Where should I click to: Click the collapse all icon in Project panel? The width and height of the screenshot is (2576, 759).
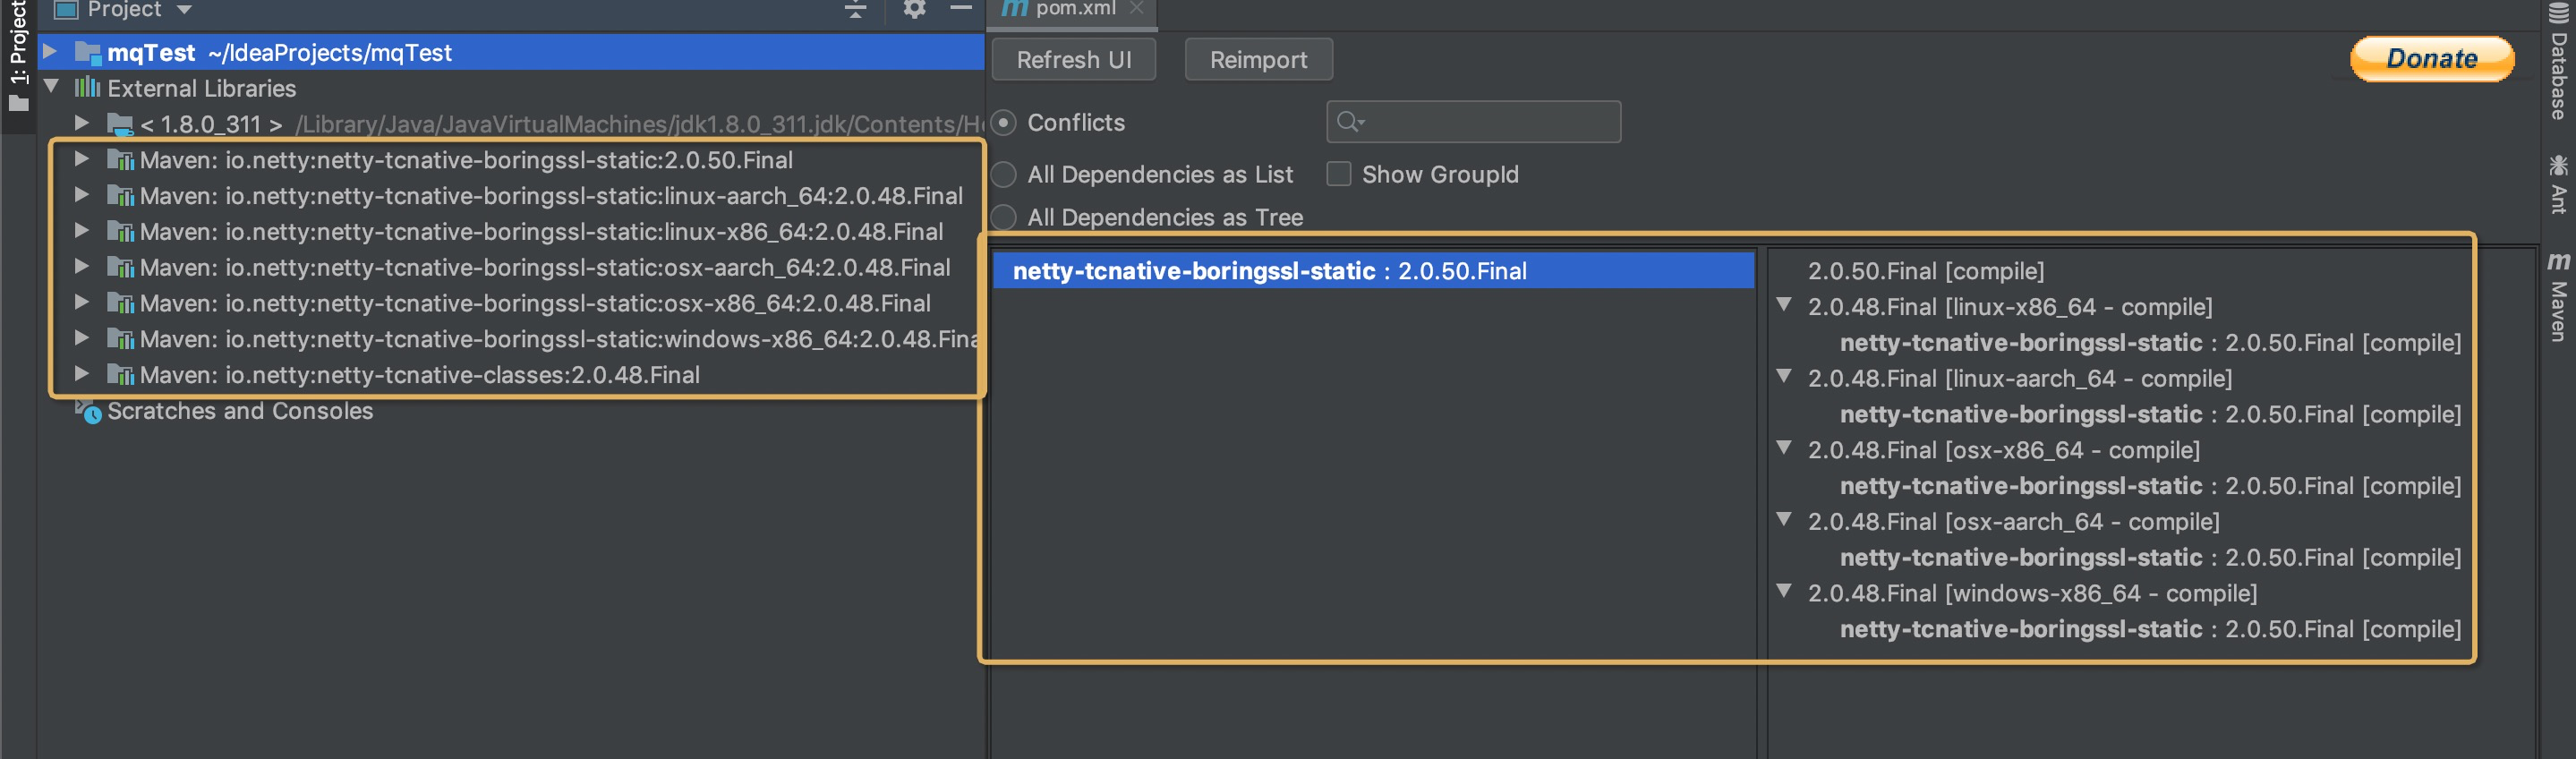point(856,10)
